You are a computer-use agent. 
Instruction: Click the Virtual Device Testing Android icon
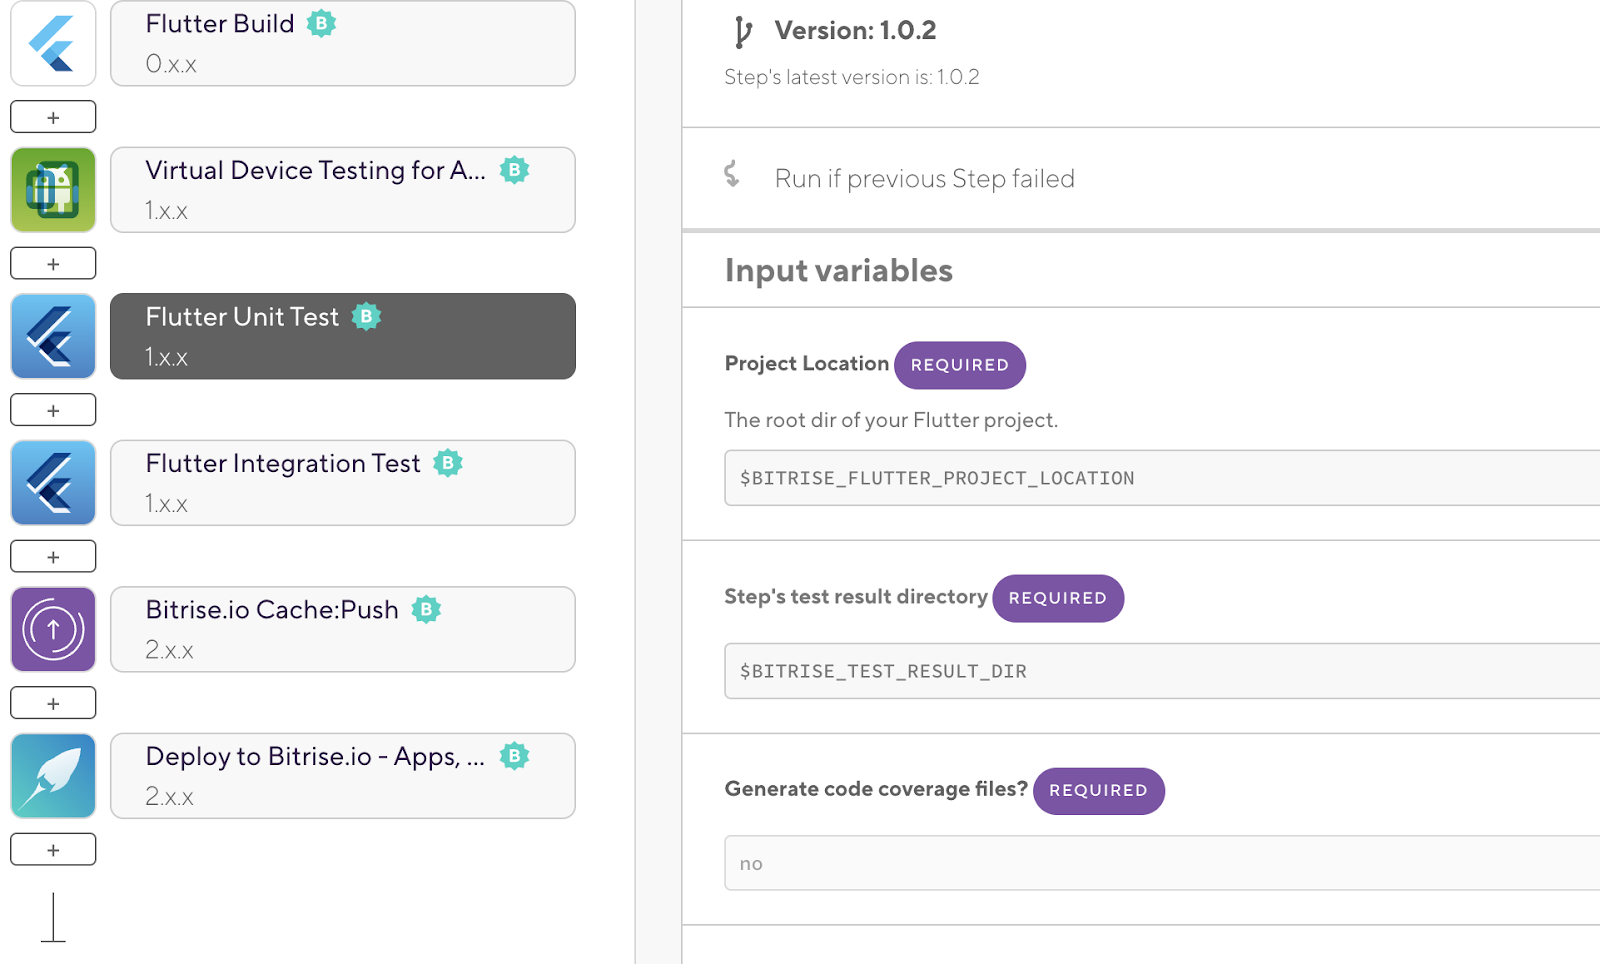click(x=53, y=190)
